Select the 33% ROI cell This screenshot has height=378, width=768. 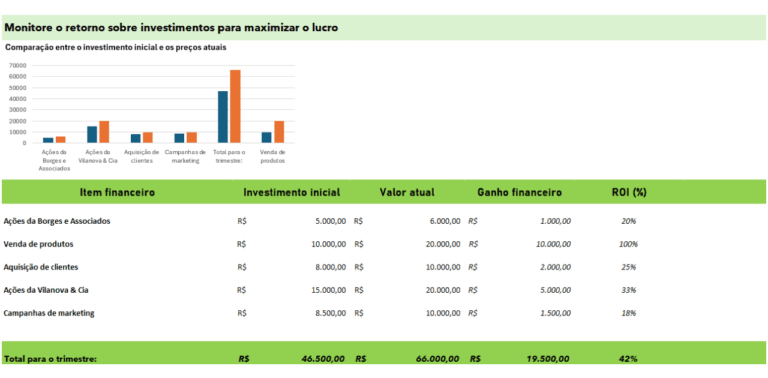[x=628, y=290]
